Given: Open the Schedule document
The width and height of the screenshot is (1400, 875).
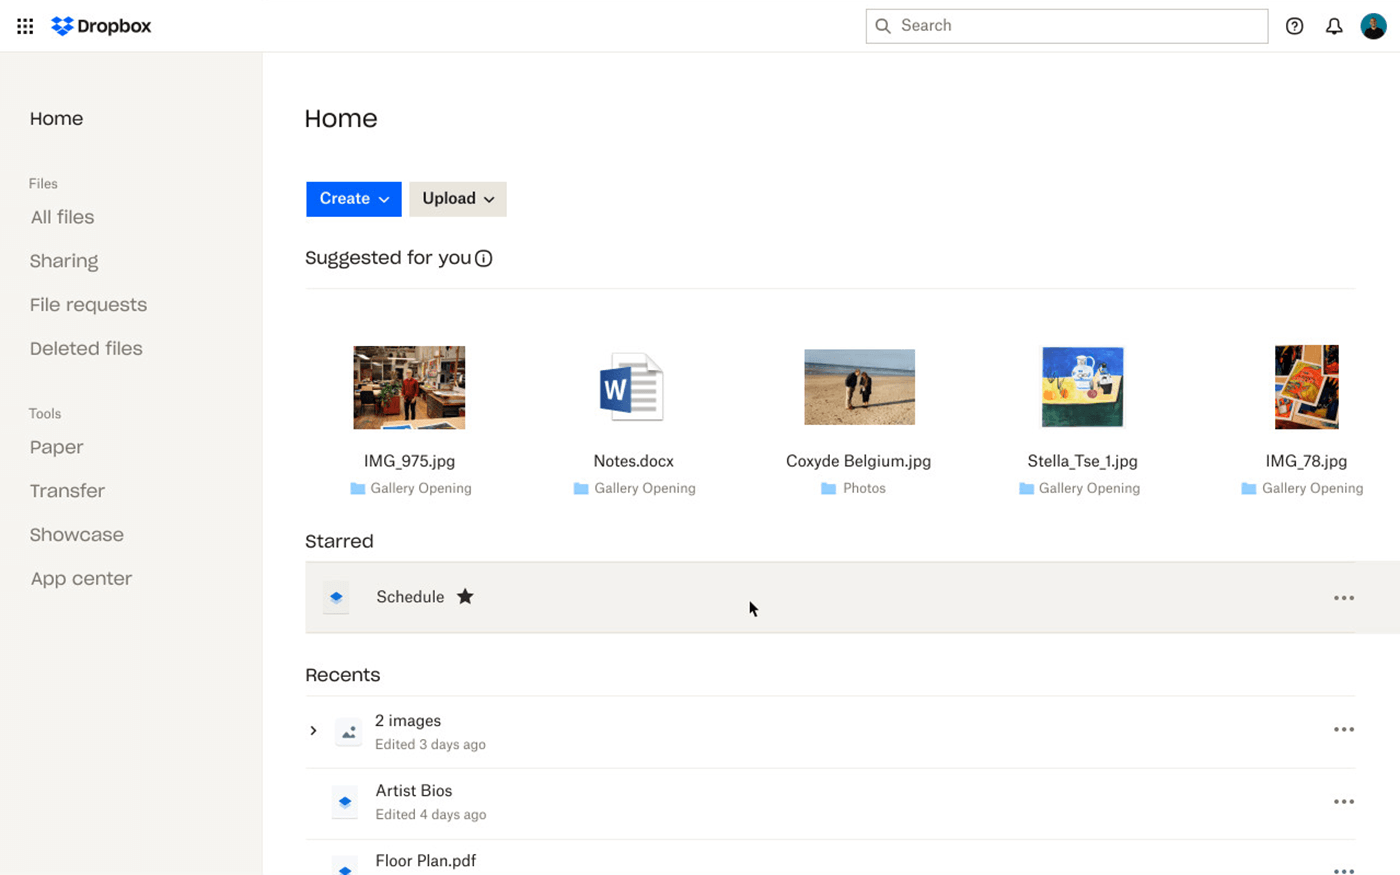Looking at the screenshot, I should pyautogui.click(x=410, y=597).
